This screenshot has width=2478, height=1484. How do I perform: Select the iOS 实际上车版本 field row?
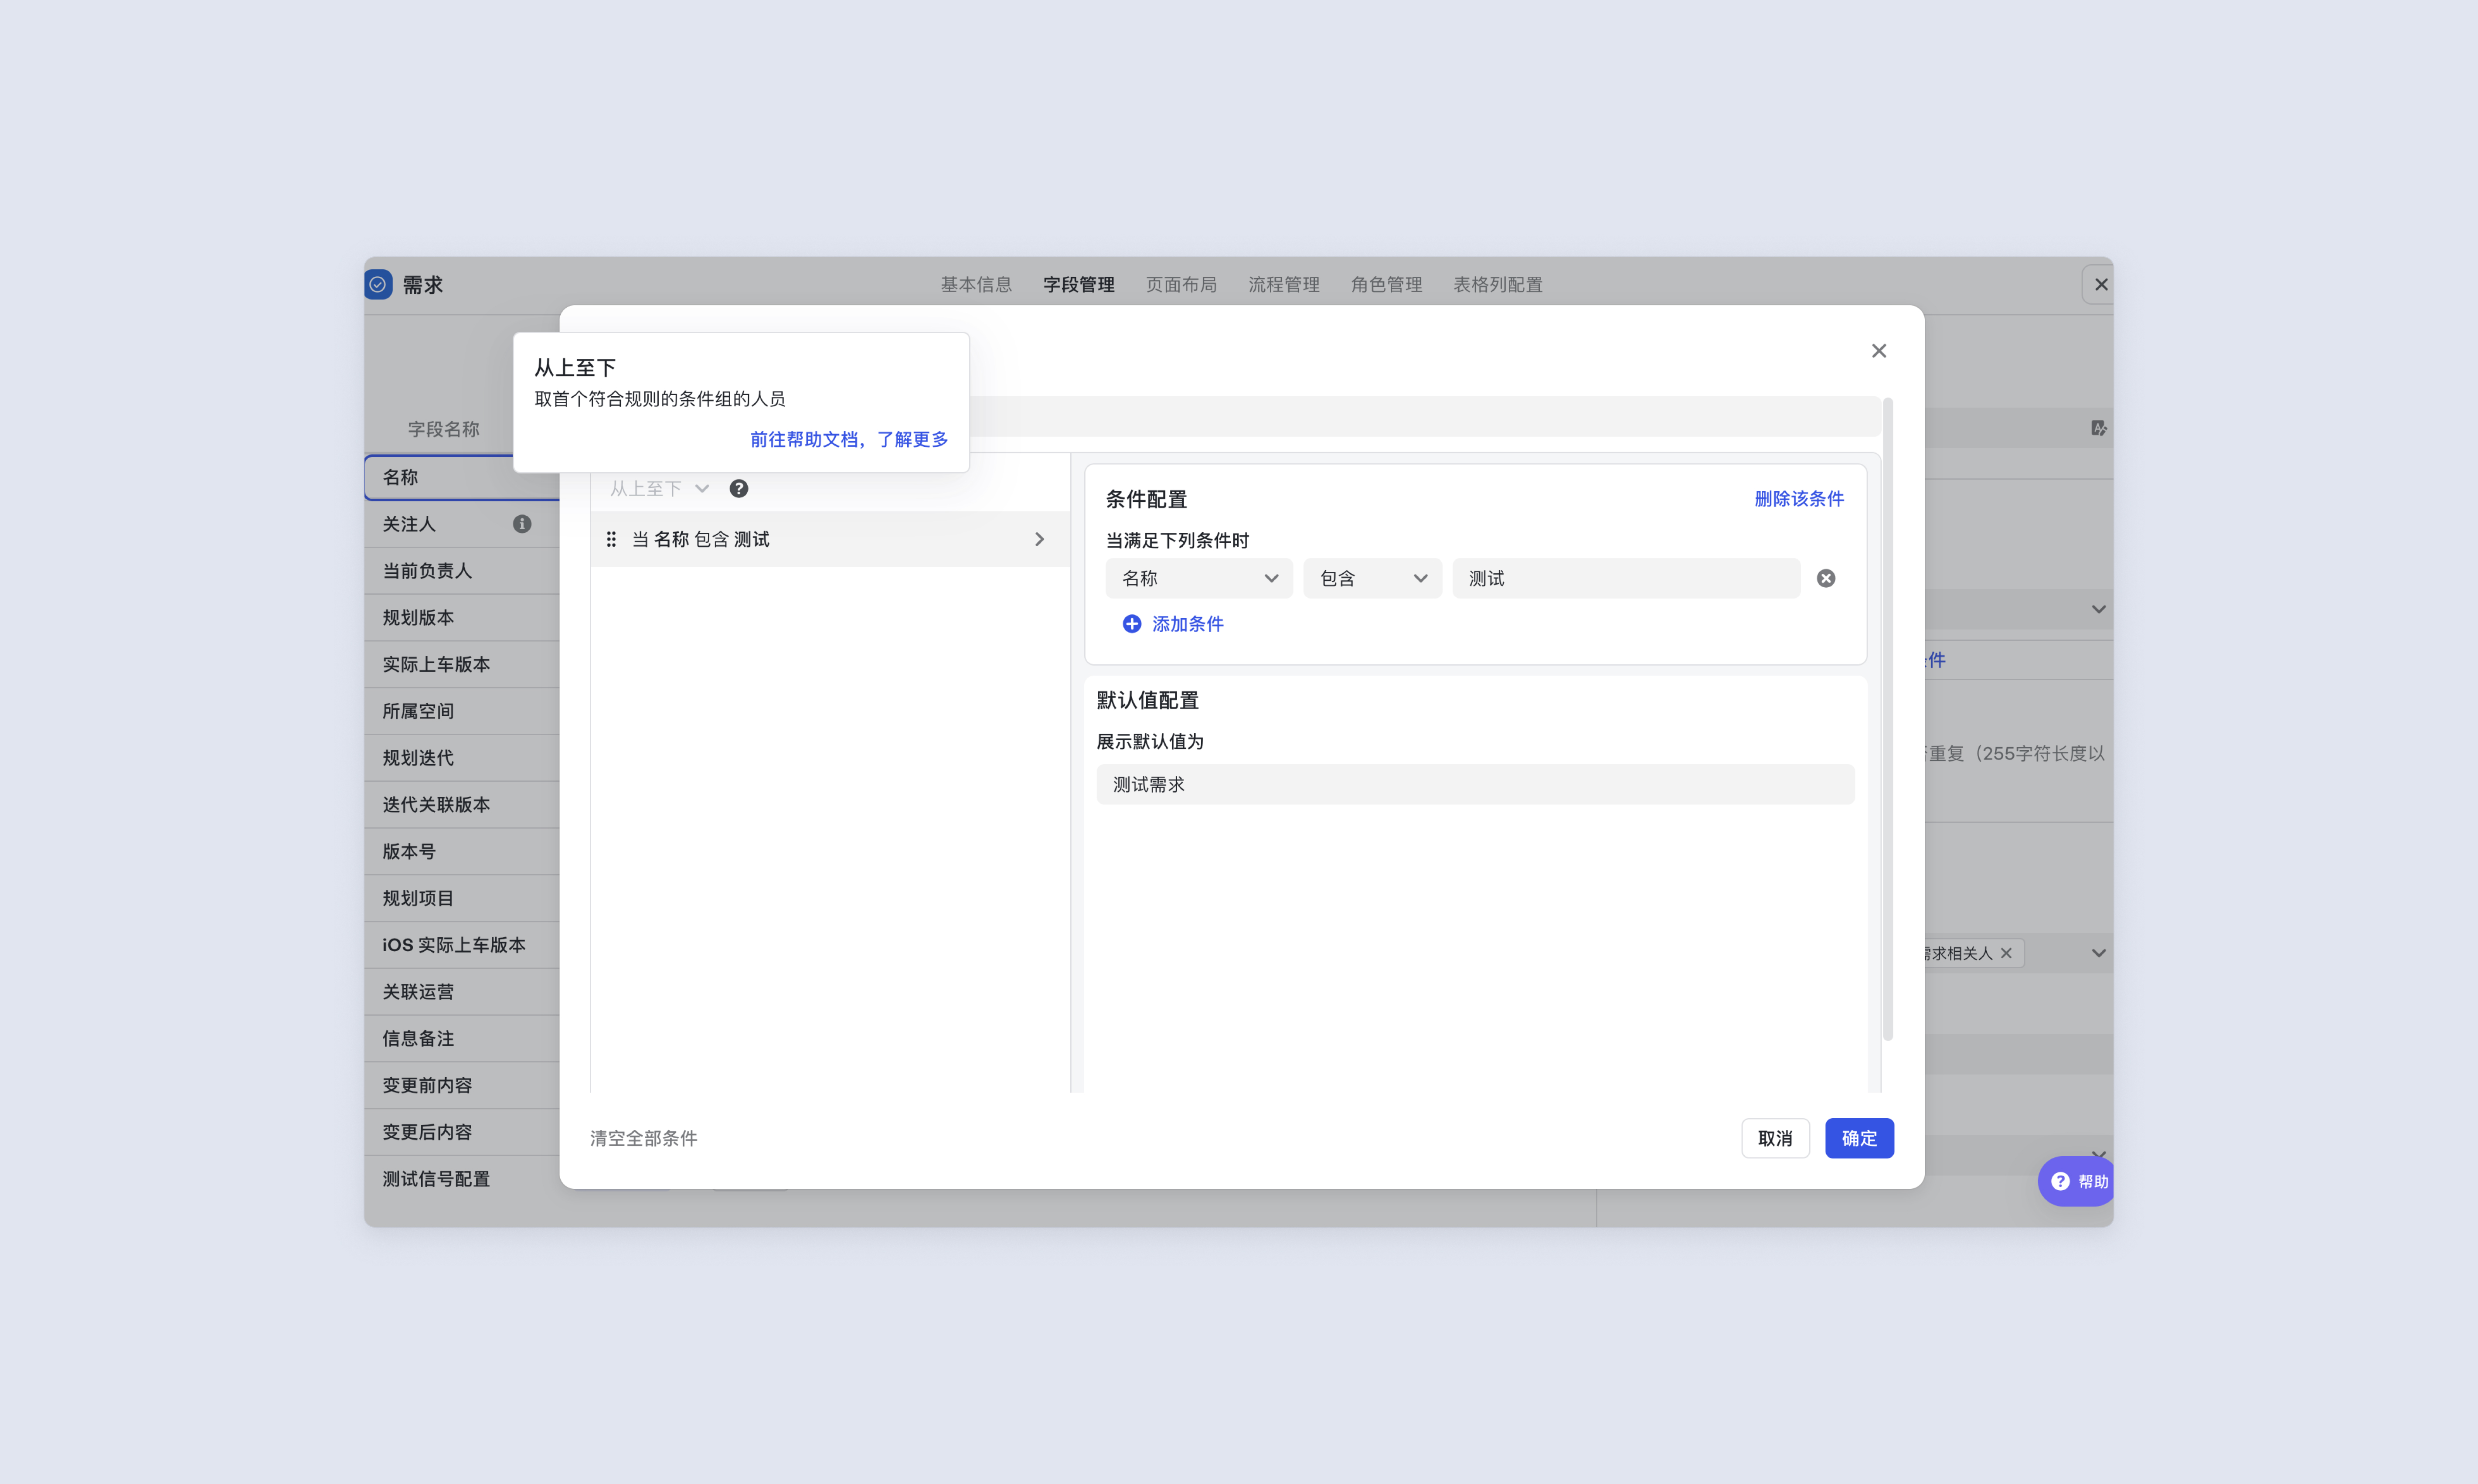[x=462, y=945]
